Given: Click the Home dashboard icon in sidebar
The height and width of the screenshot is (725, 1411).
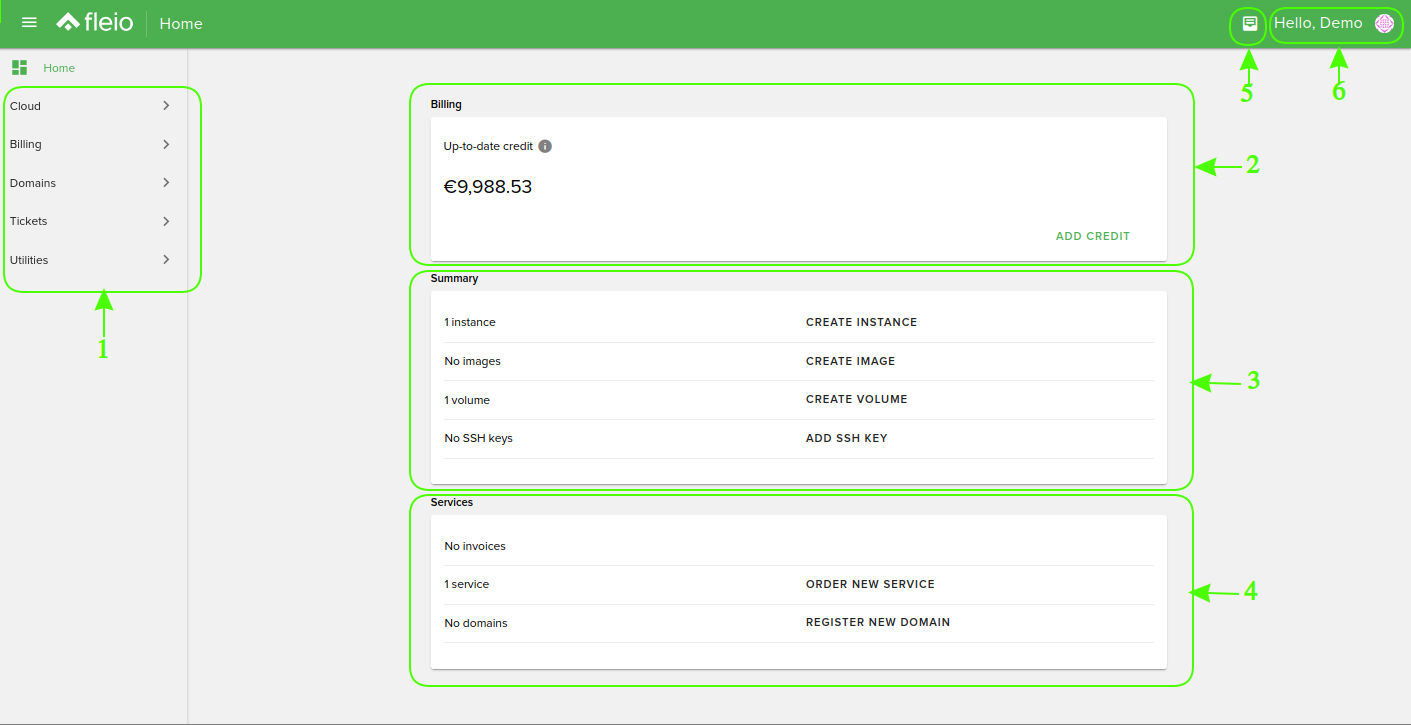Looking at the screenshot, I should [x=19, y=67].
